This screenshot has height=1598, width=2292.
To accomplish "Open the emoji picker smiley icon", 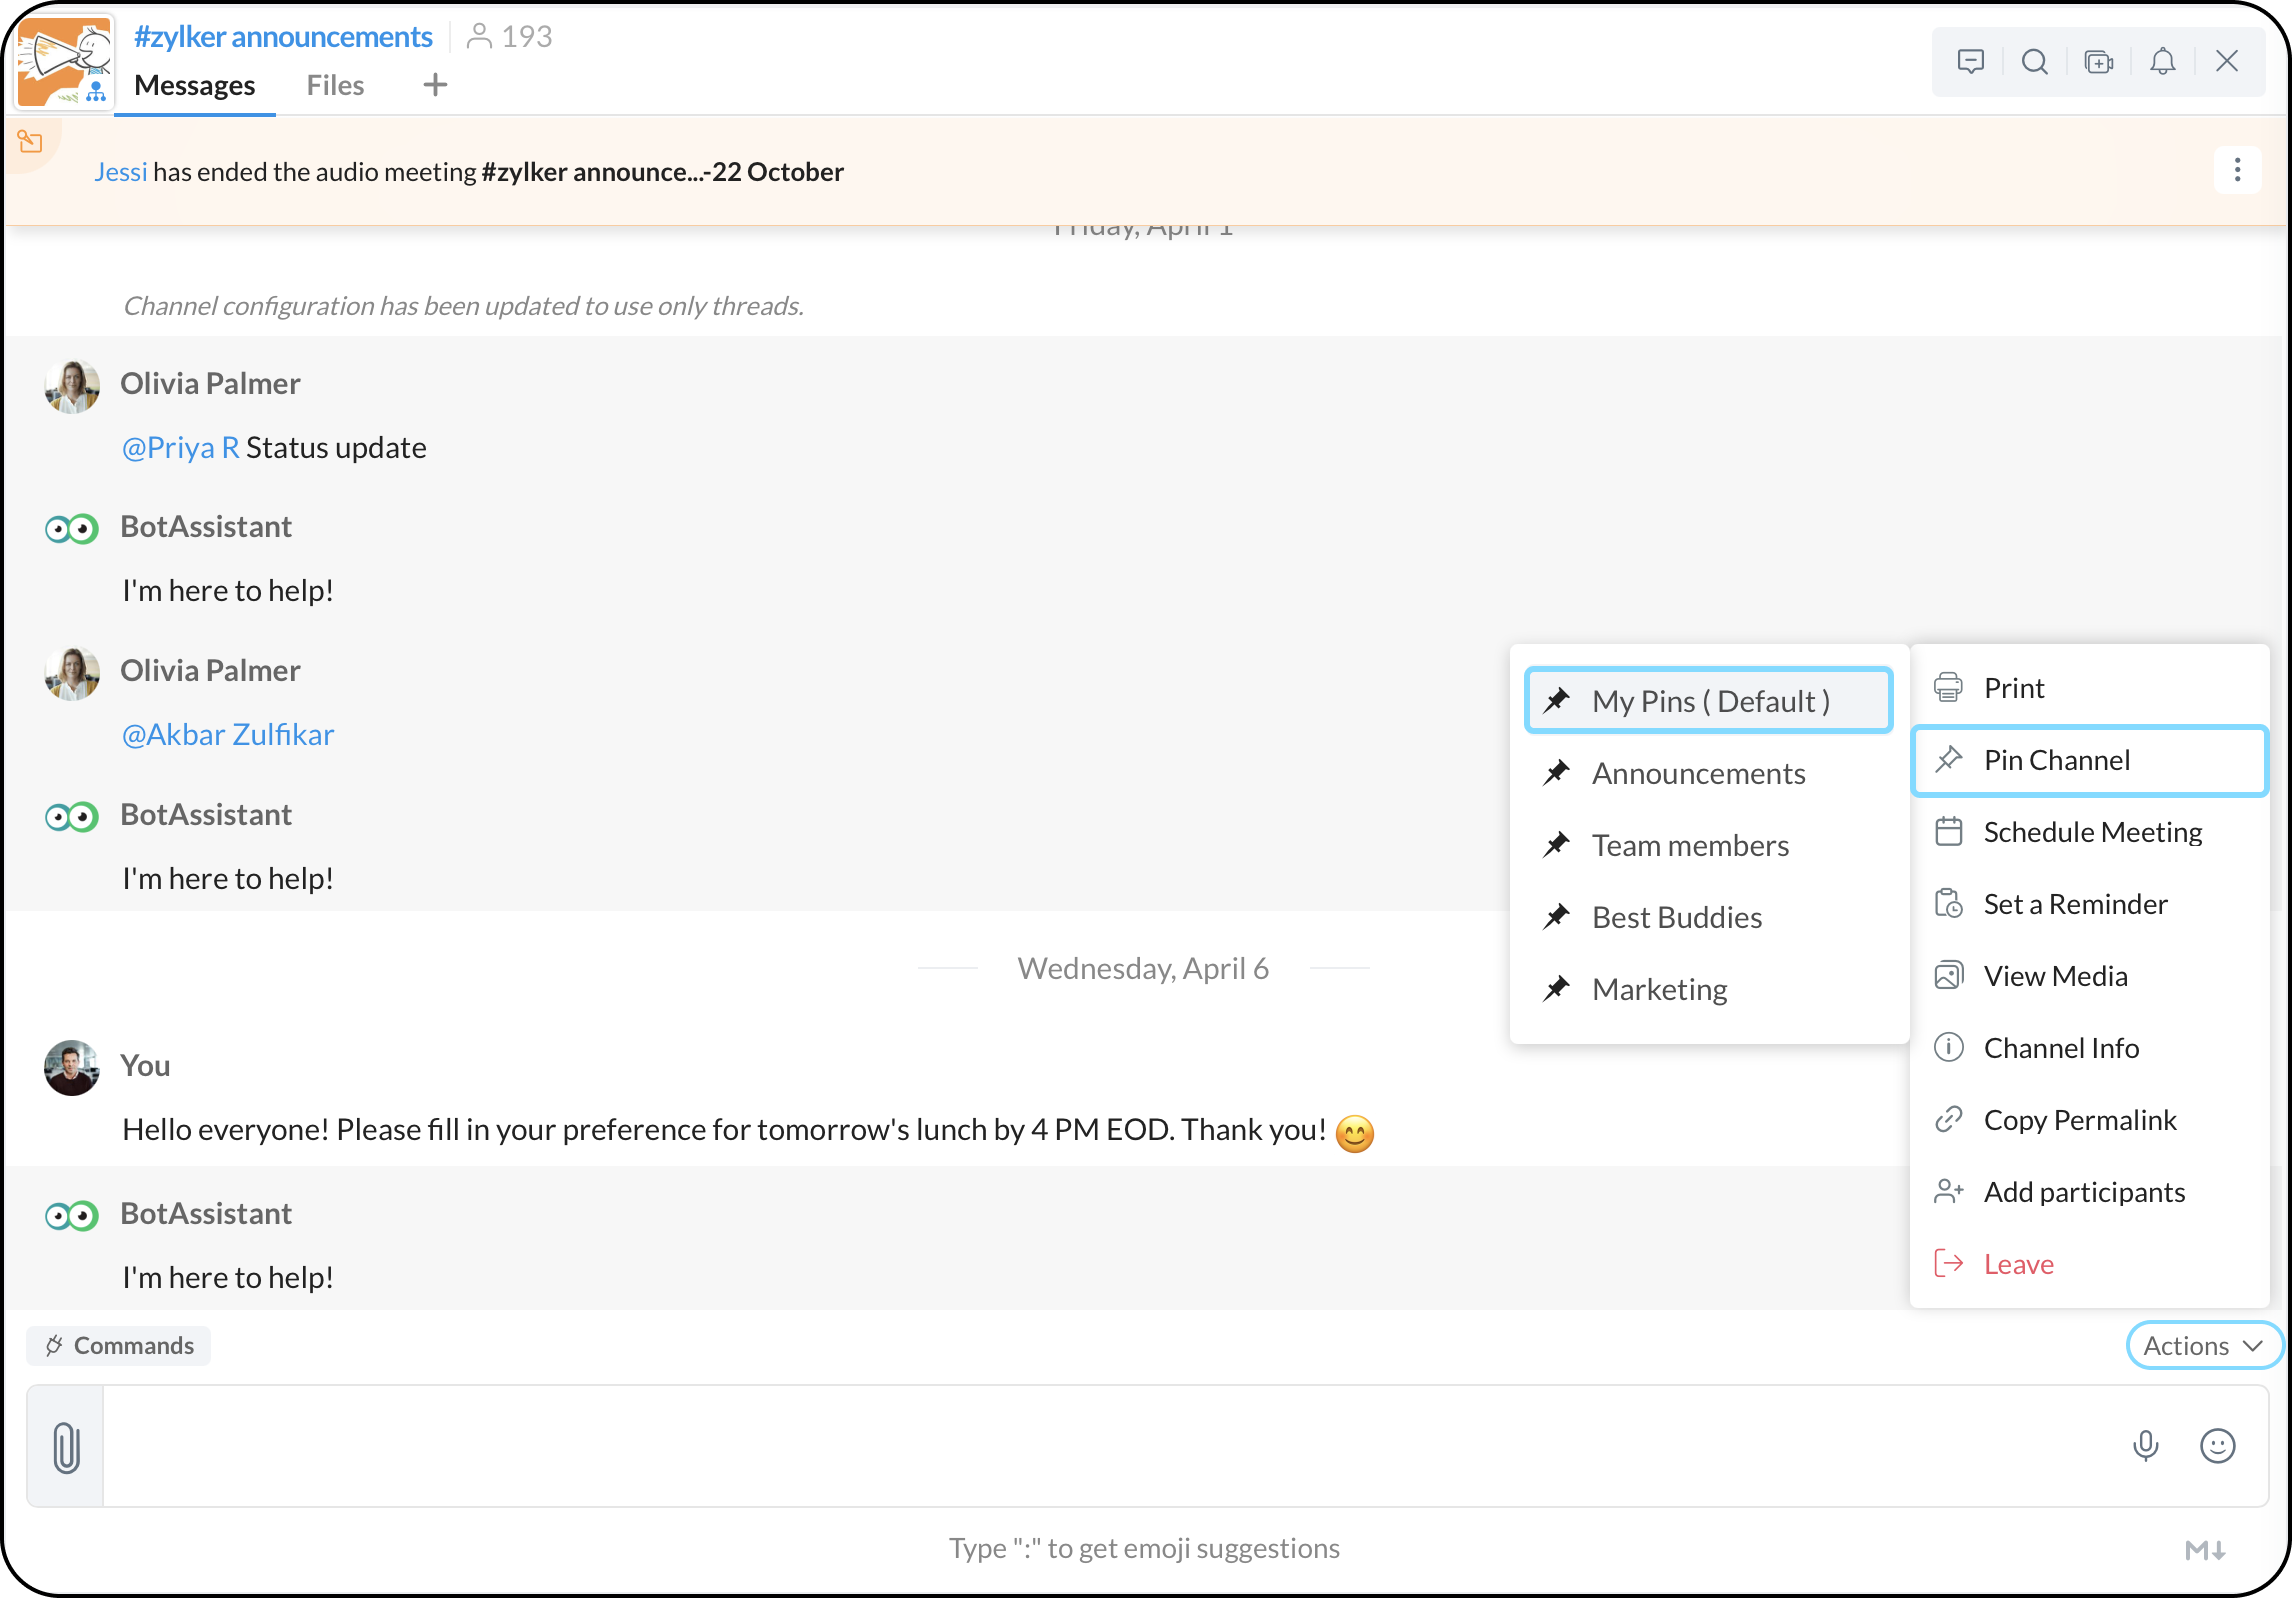I will tap(2217, 1446).
